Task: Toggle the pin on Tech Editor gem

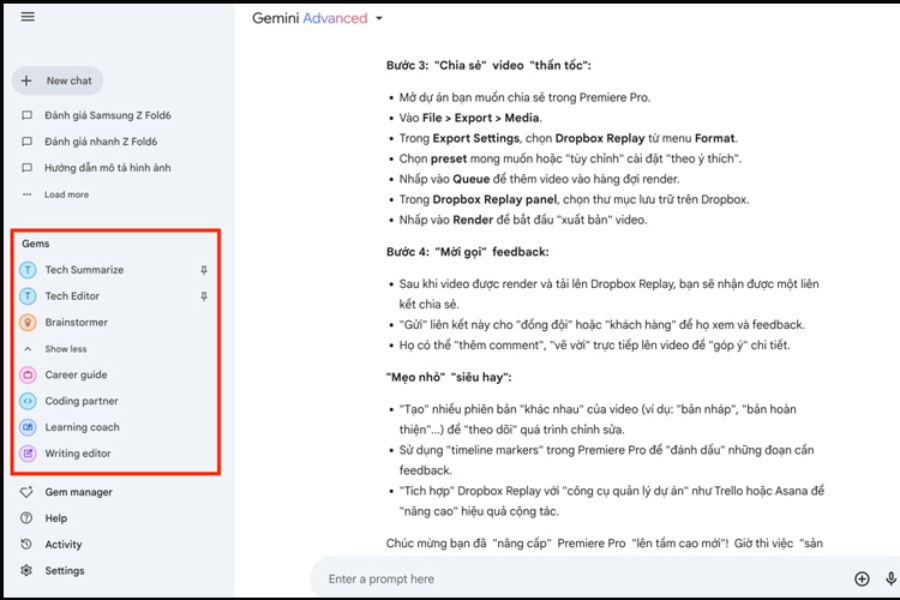Action: (x=204, y=296)
